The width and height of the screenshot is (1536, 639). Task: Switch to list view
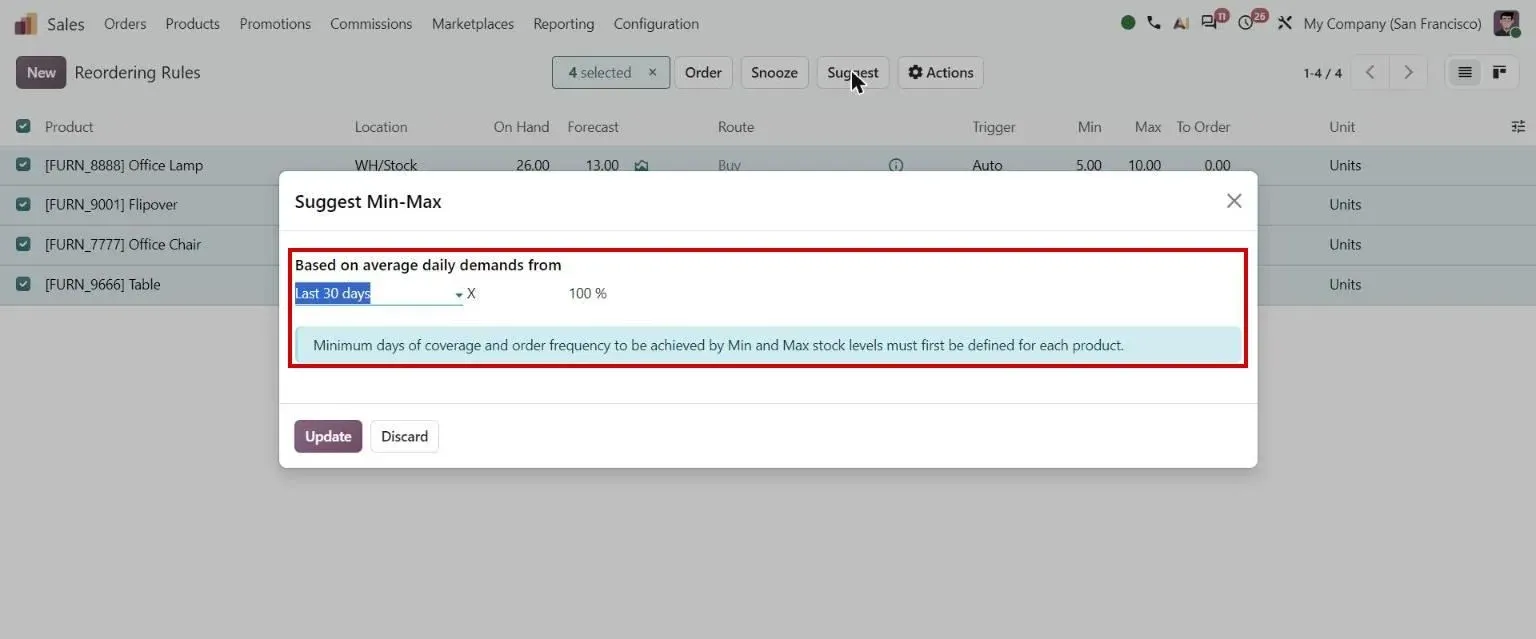(x=1465, y=72)
